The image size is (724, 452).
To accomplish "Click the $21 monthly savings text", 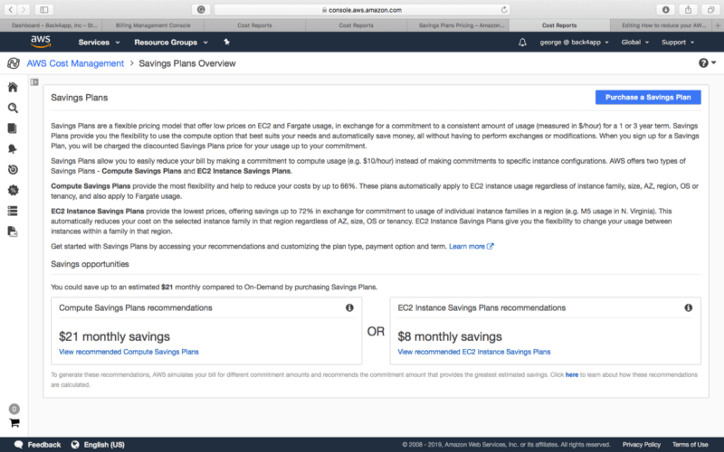I will point(115,337).
